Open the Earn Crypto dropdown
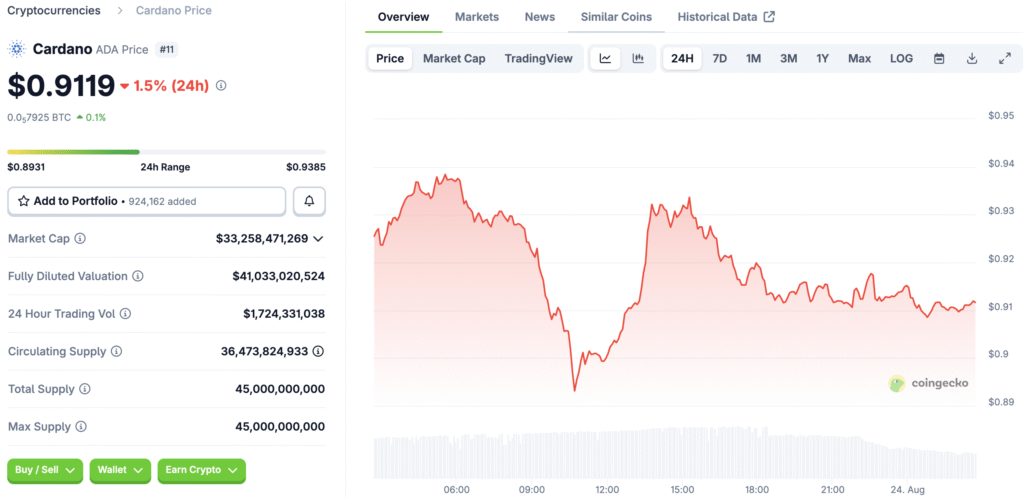 tap(201, 470)
